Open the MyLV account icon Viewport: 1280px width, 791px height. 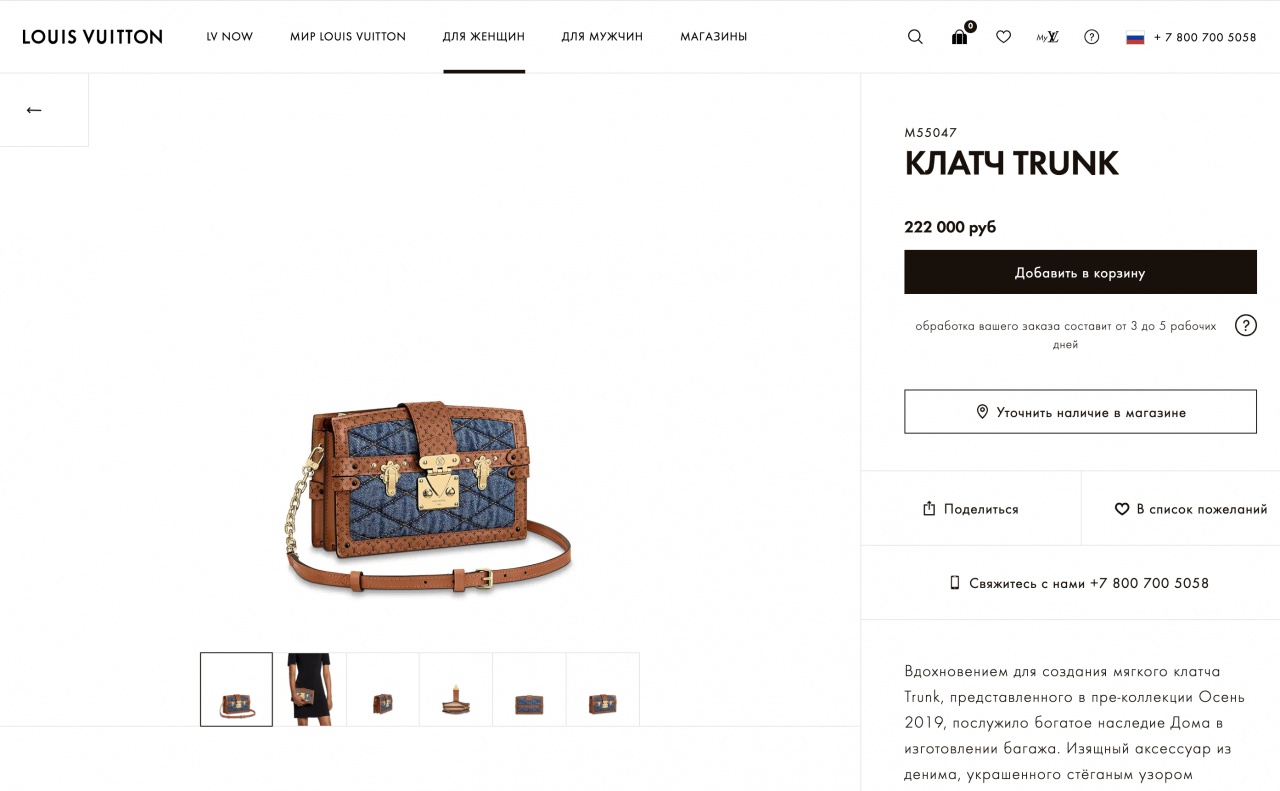(1047, 37)
